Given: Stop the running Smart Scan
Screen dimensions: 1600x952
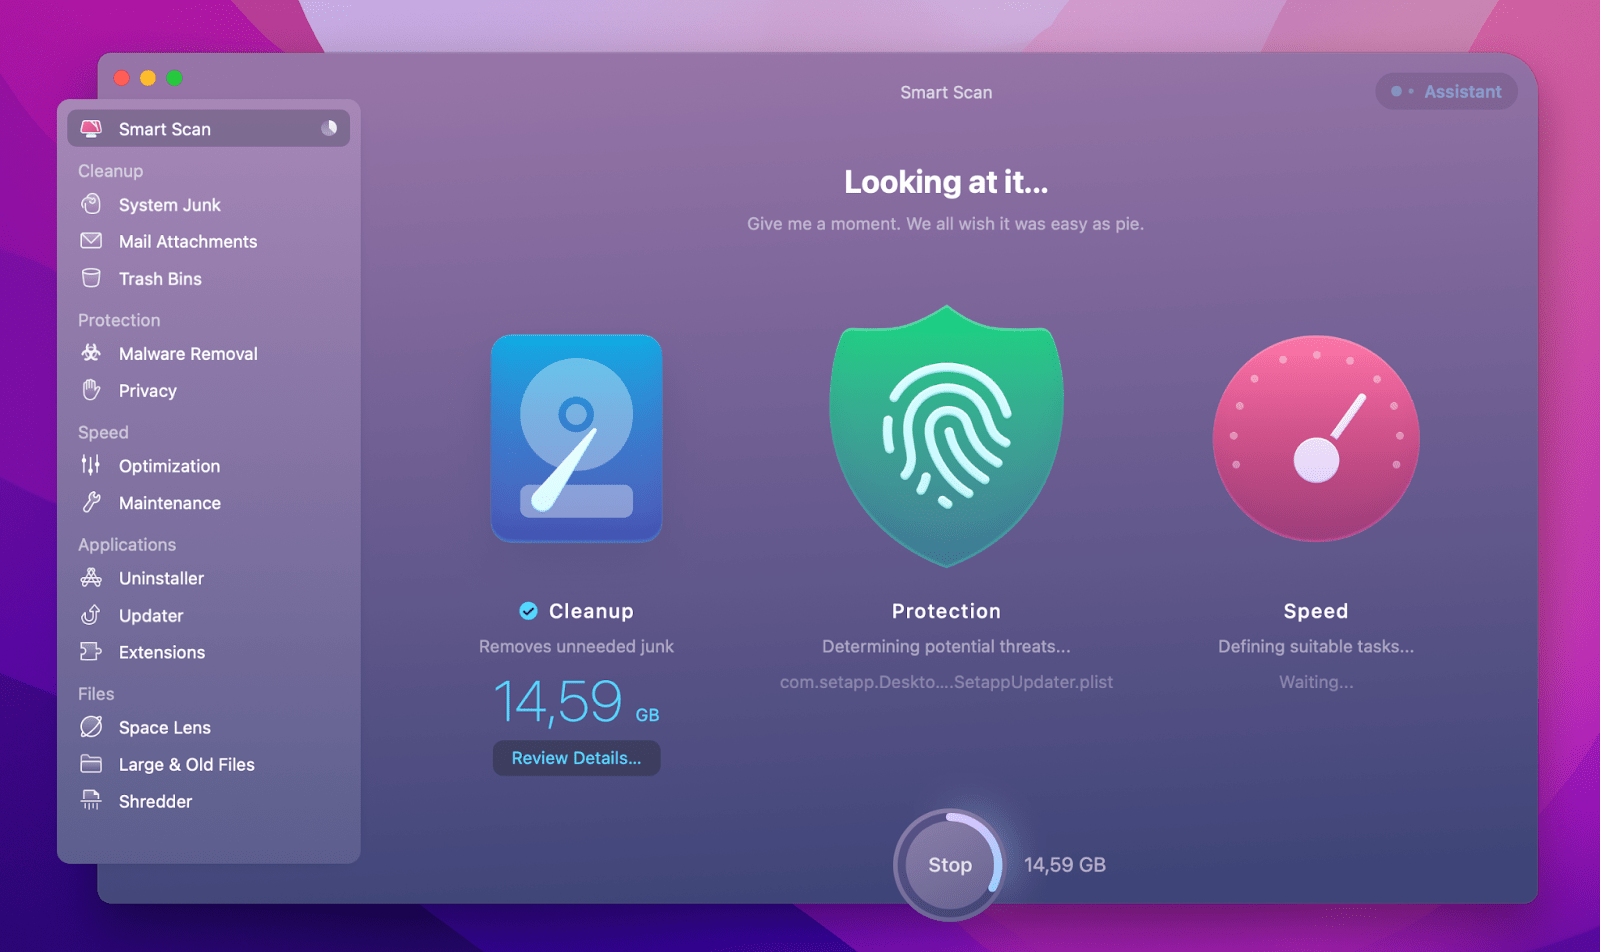Looking at the screenshot, I should click(948, 865).
